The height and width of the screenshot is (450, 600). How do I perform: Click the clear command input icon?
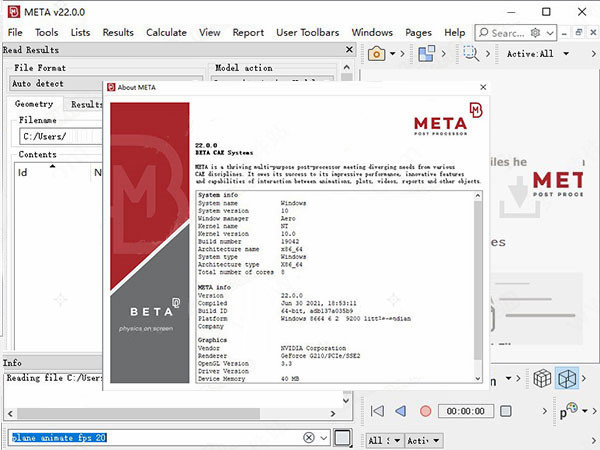309,437
